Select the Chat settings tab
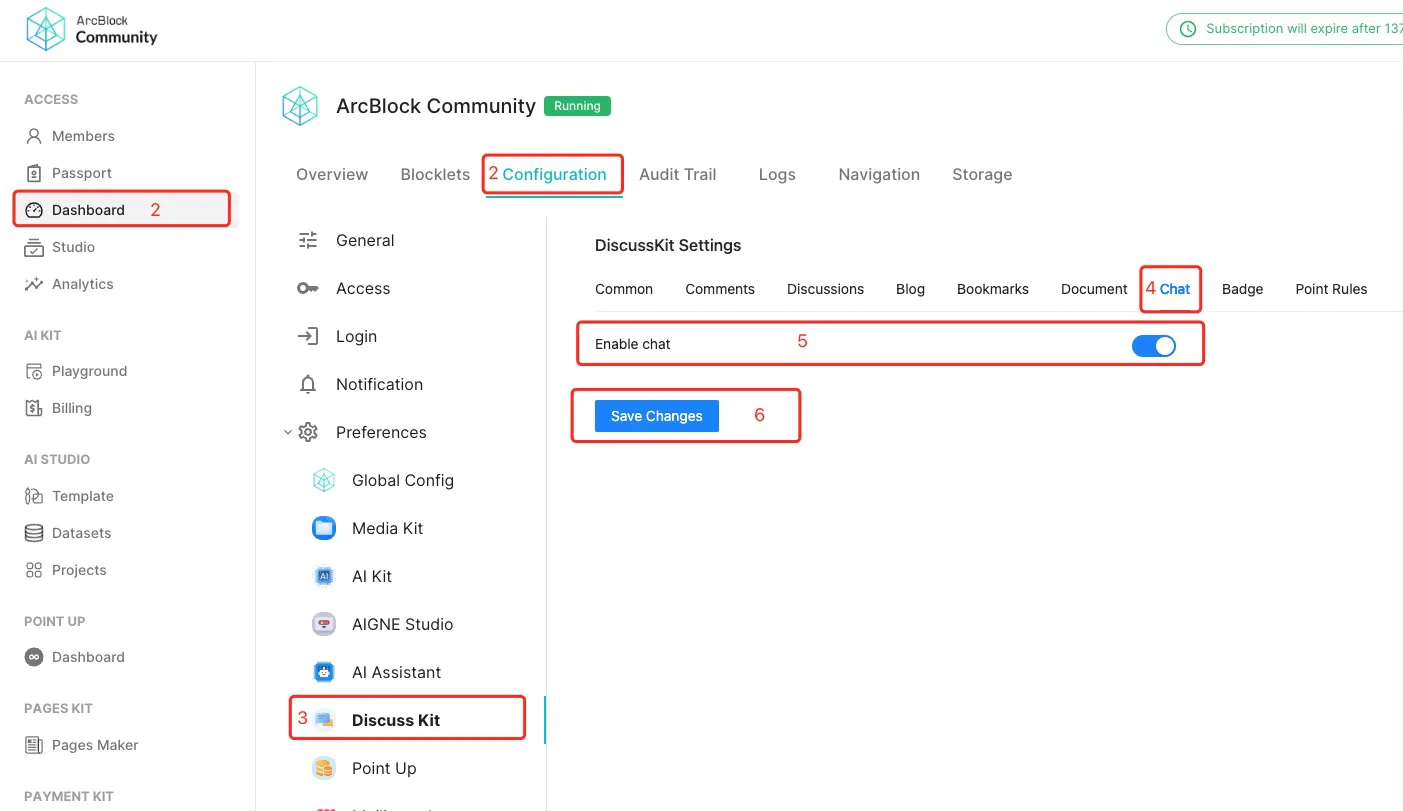 pyautogui.click(x=1175, y=289)
